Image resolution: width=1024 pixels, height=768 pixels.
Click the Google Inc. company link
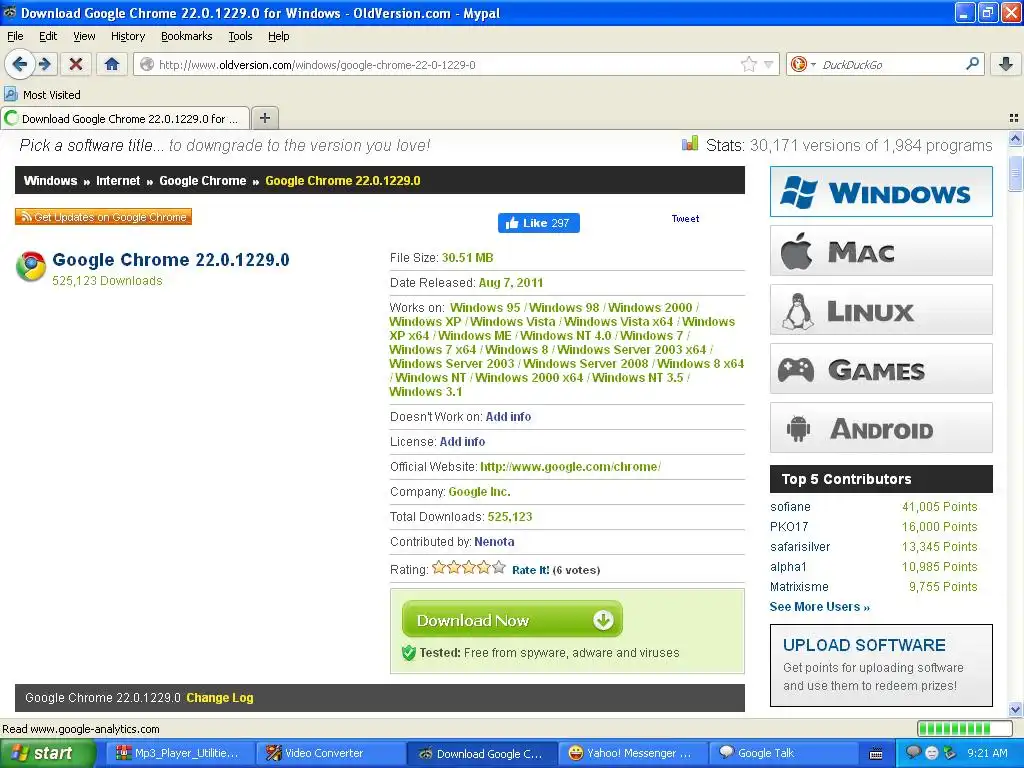(479, 492)
